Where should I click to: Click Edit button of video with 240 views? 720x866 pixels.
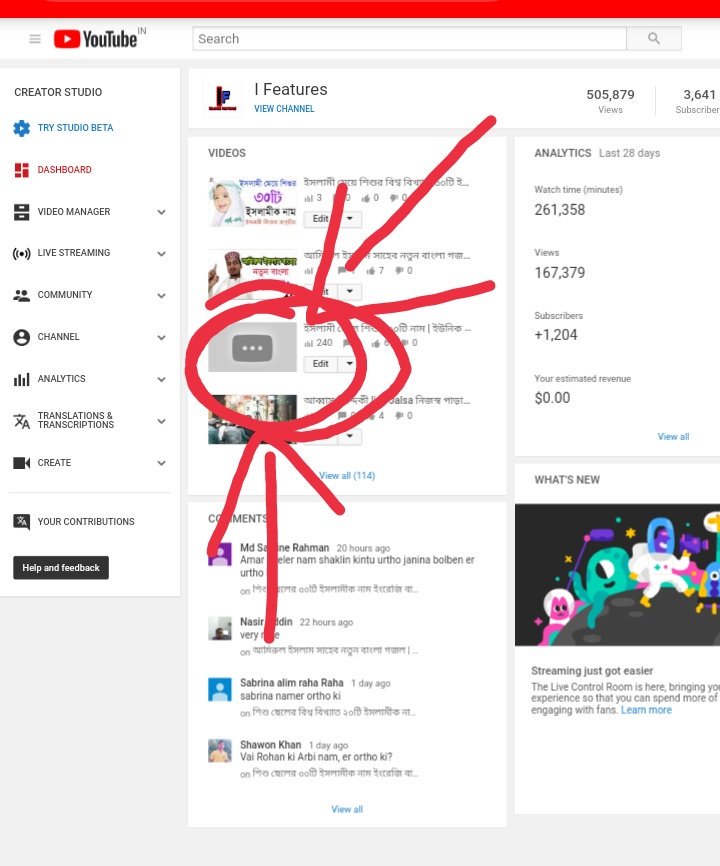pos(321,364)
